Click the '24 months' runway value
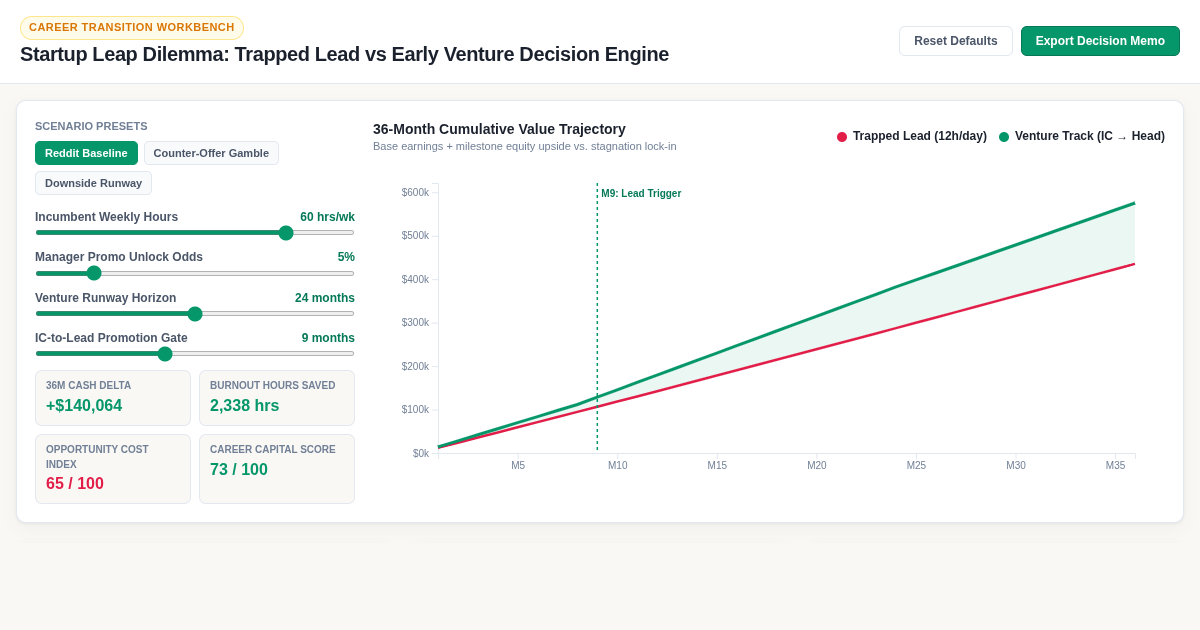1200x630 pixels. [x=325, y=298]
